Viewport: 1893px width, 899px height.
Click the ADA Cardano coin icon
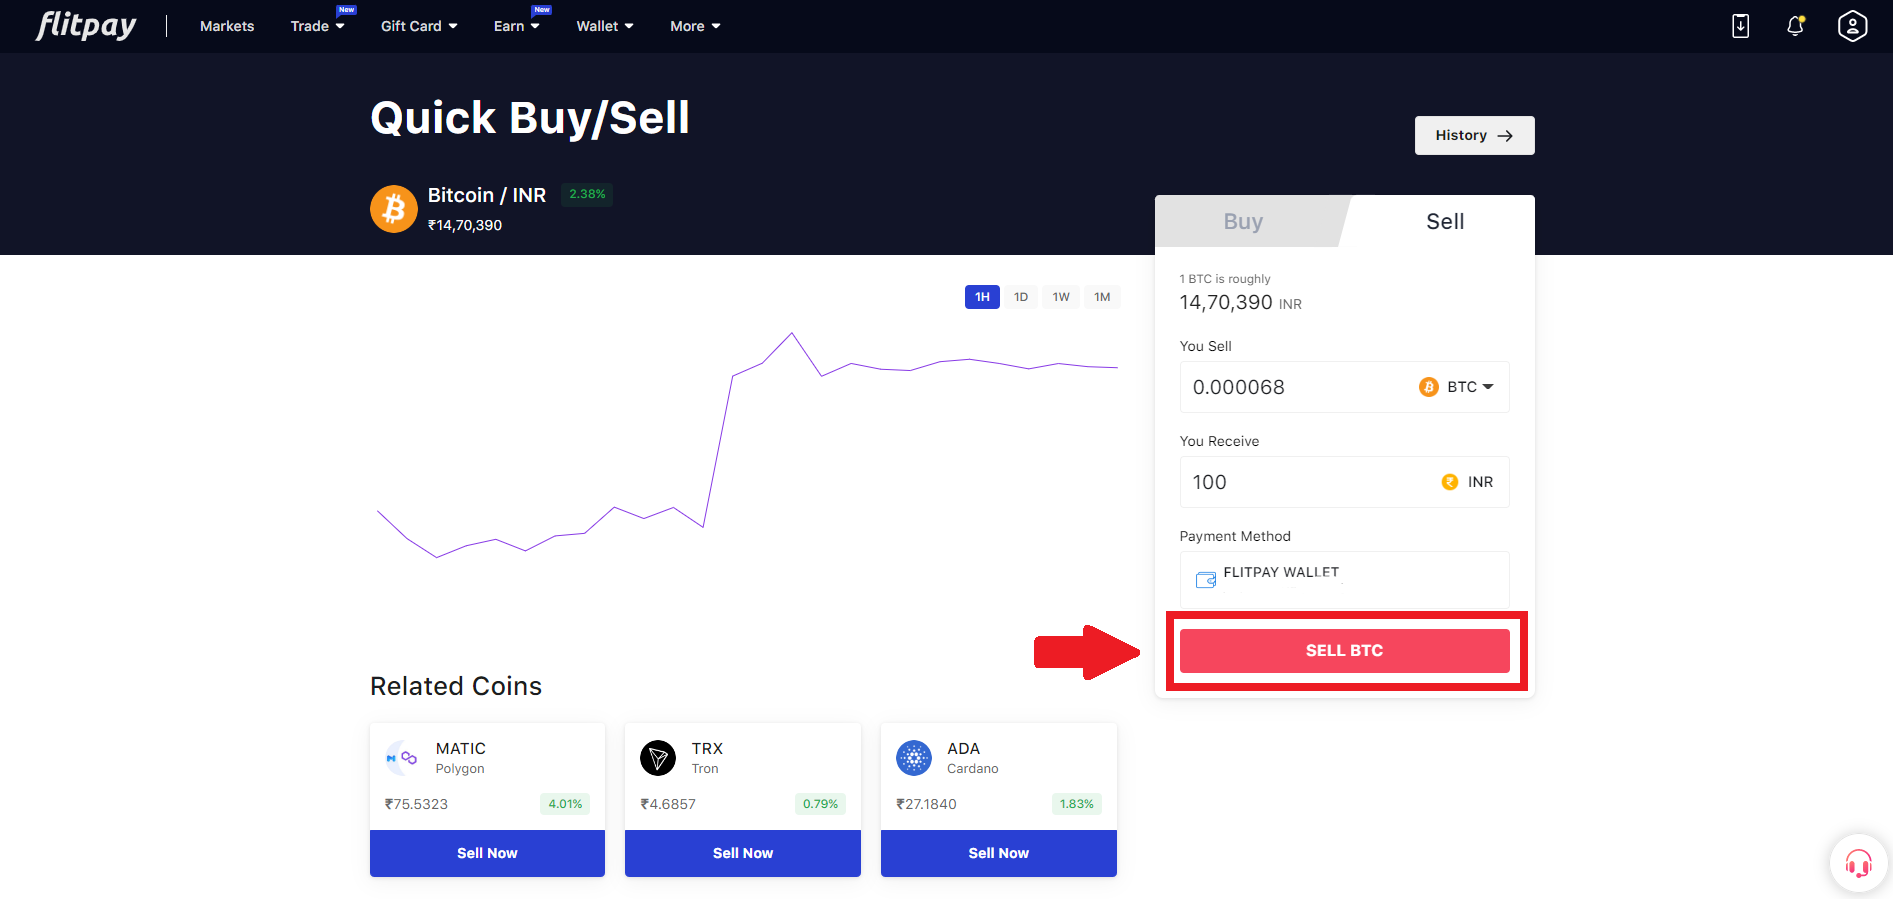click(x=914, y=758)
